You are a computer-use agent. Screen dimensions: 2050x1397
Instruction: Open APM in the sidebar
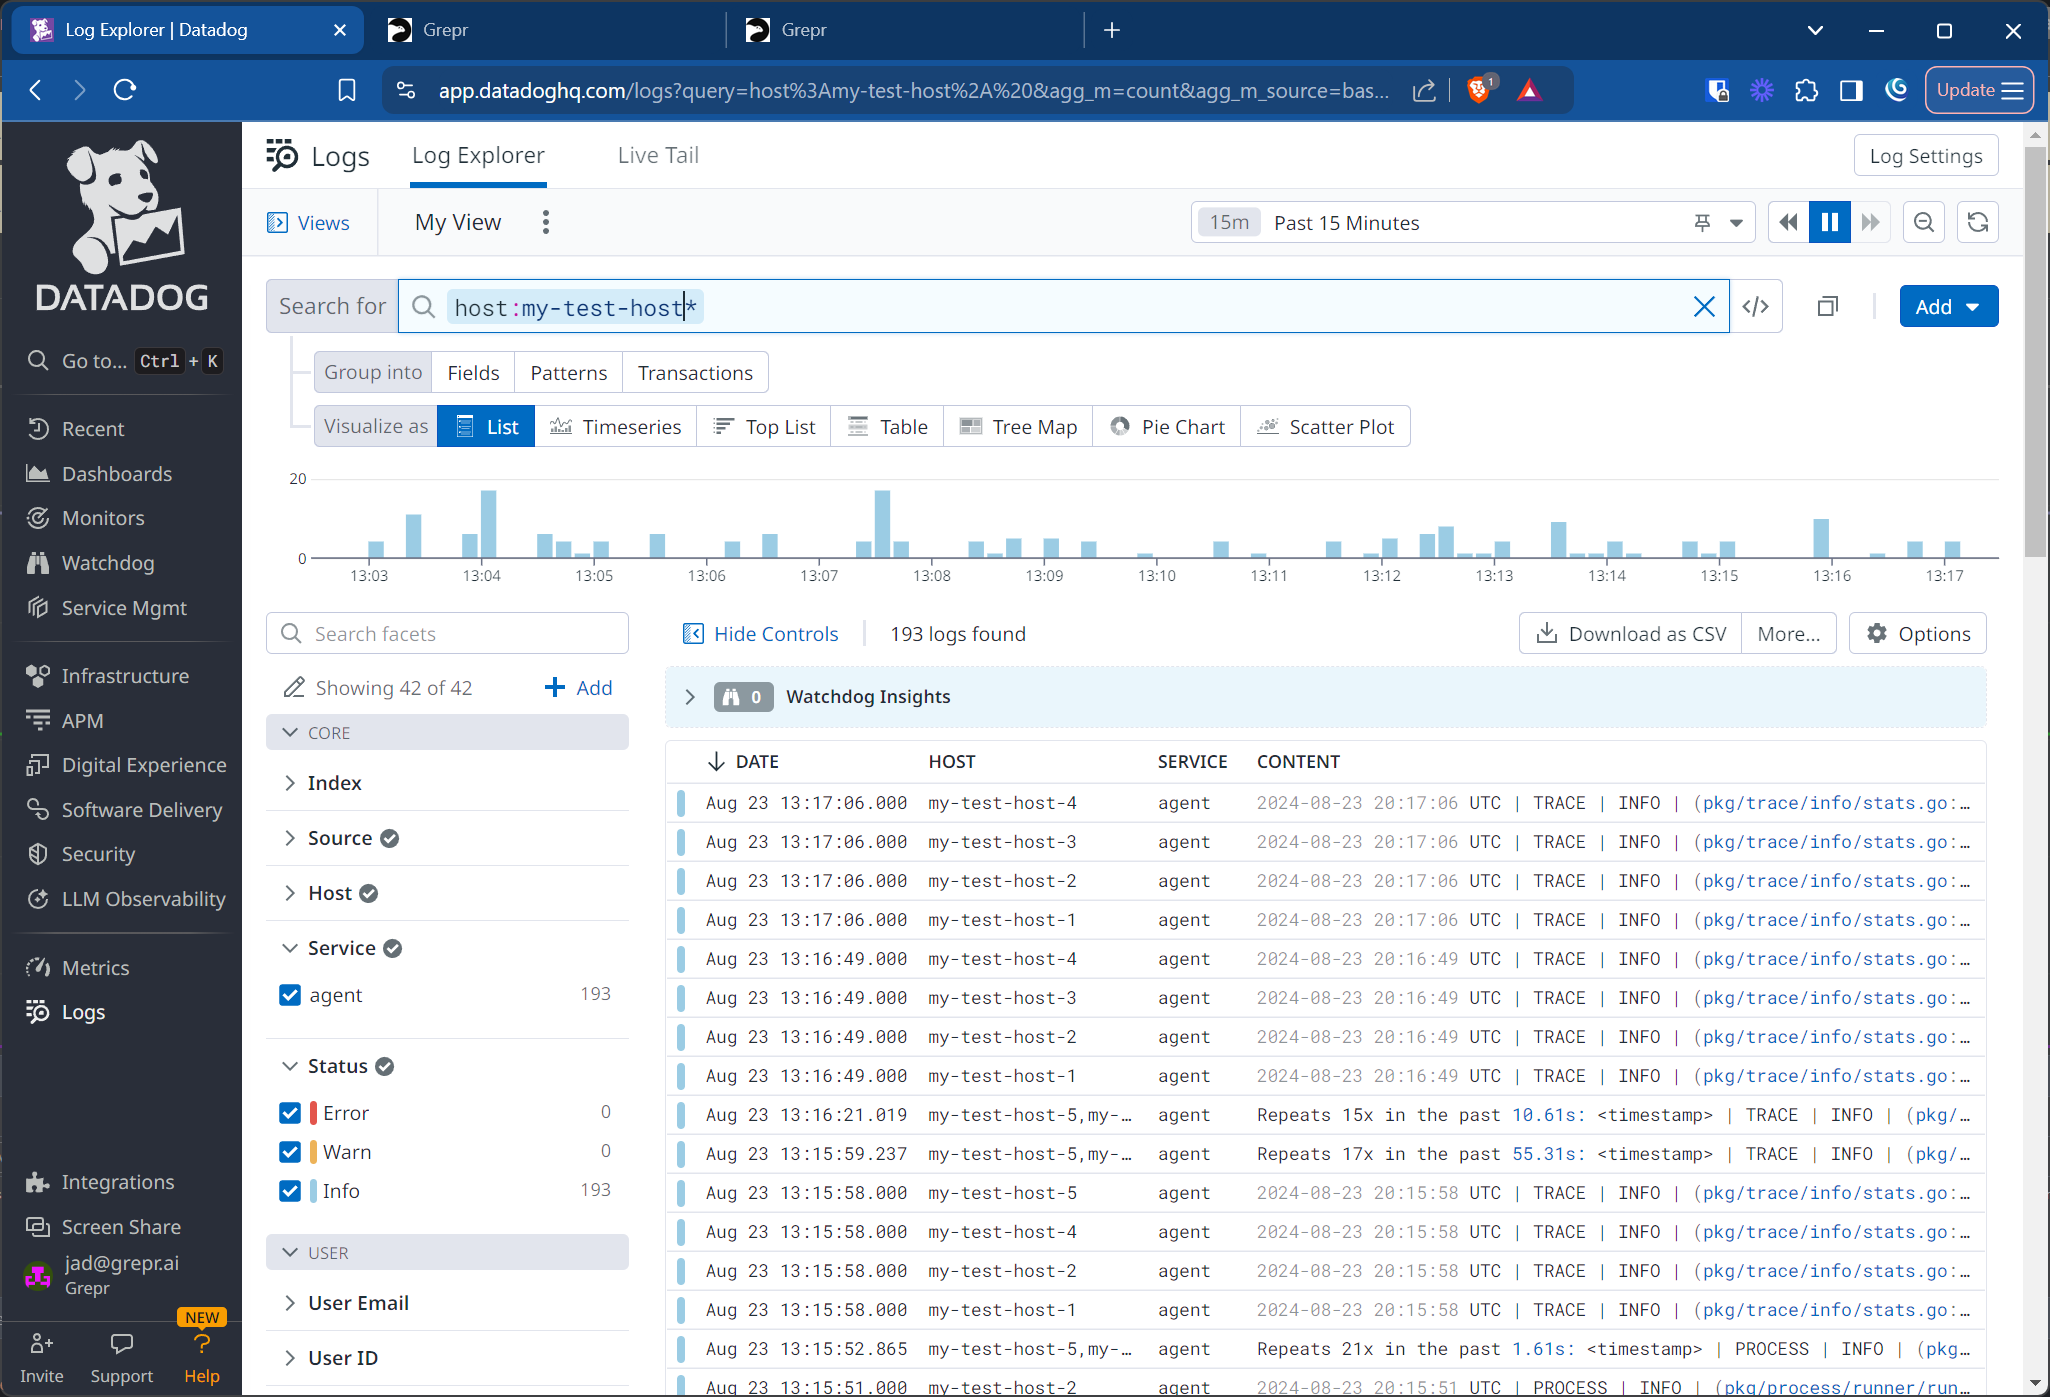coord(65,721)
